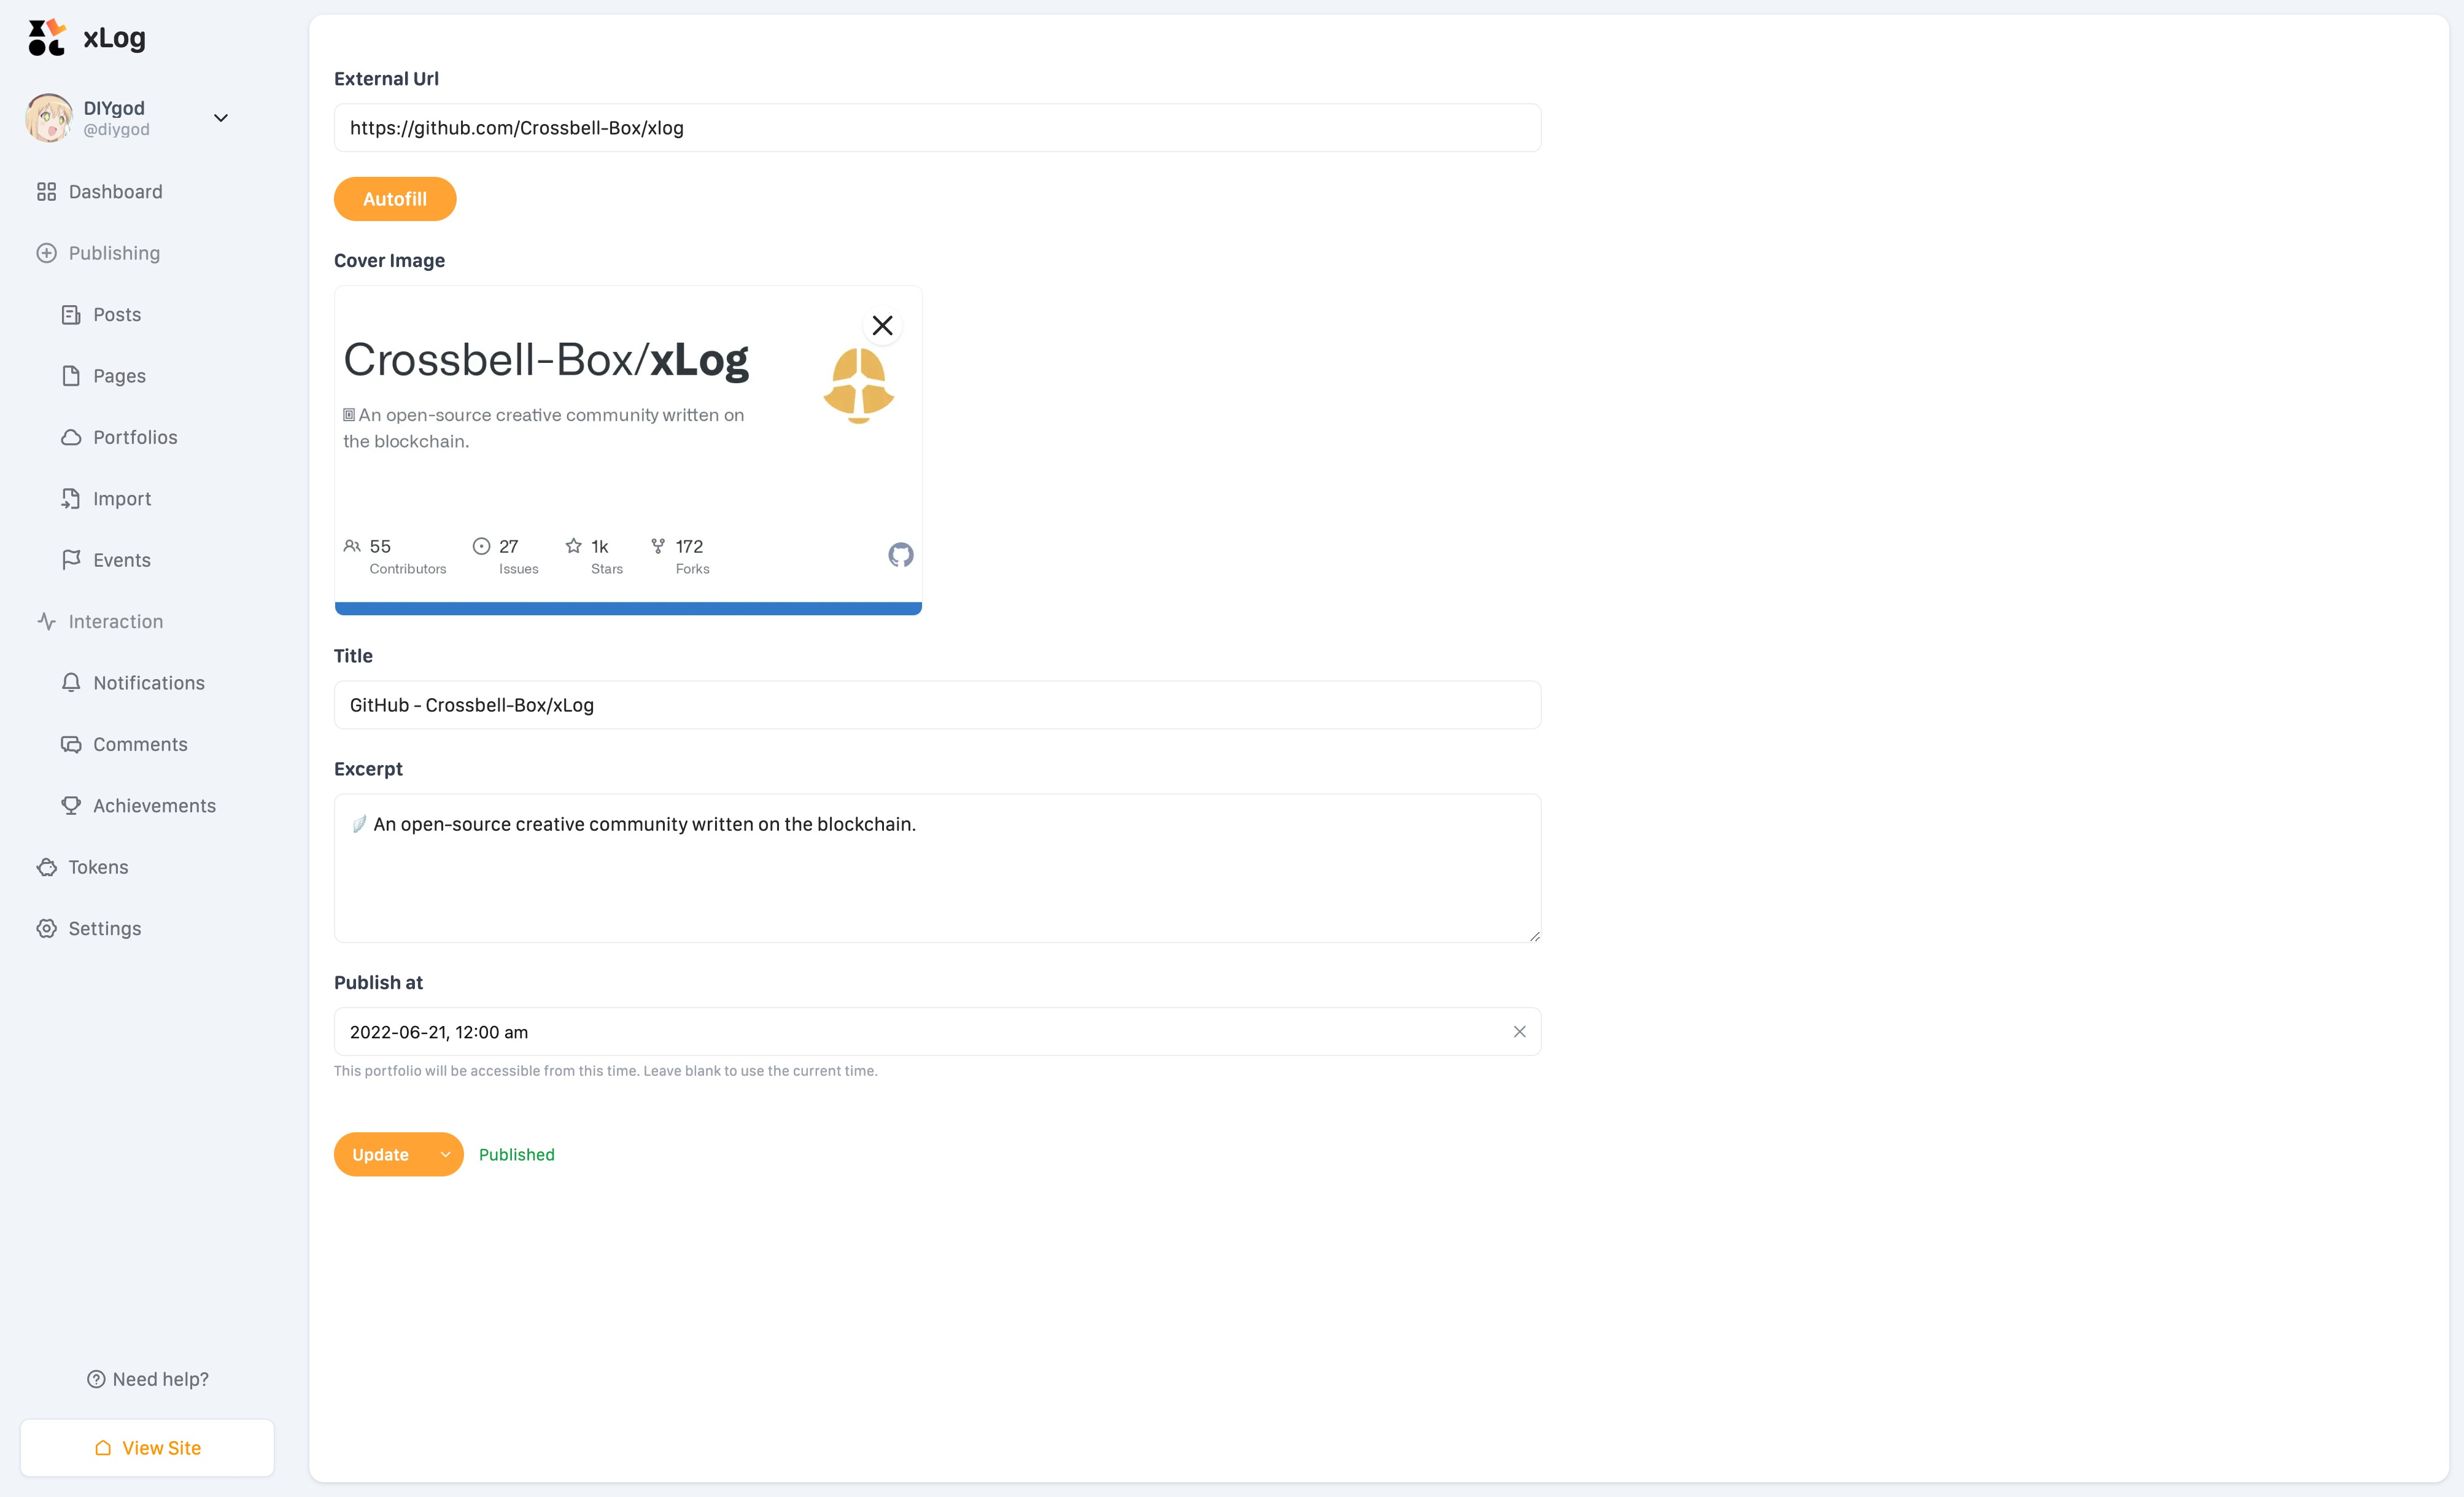Click the Events flag icon

click(x=71, y=560)
